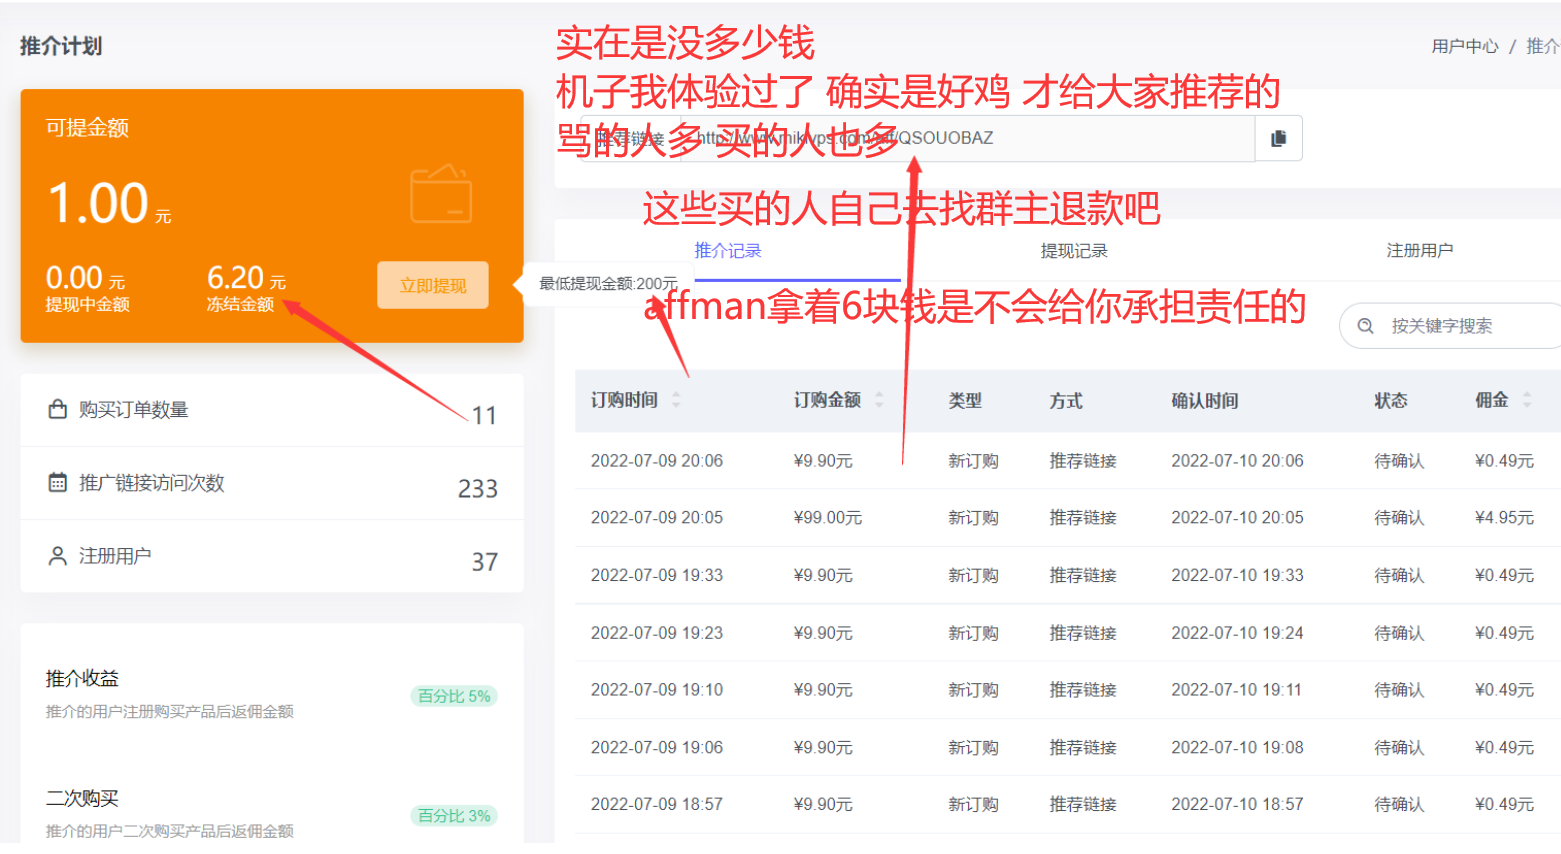This screenshot has width=1561, height=854.
Task: Click the 立即提现 withdraw button
Action: click(x=433, y=285)
